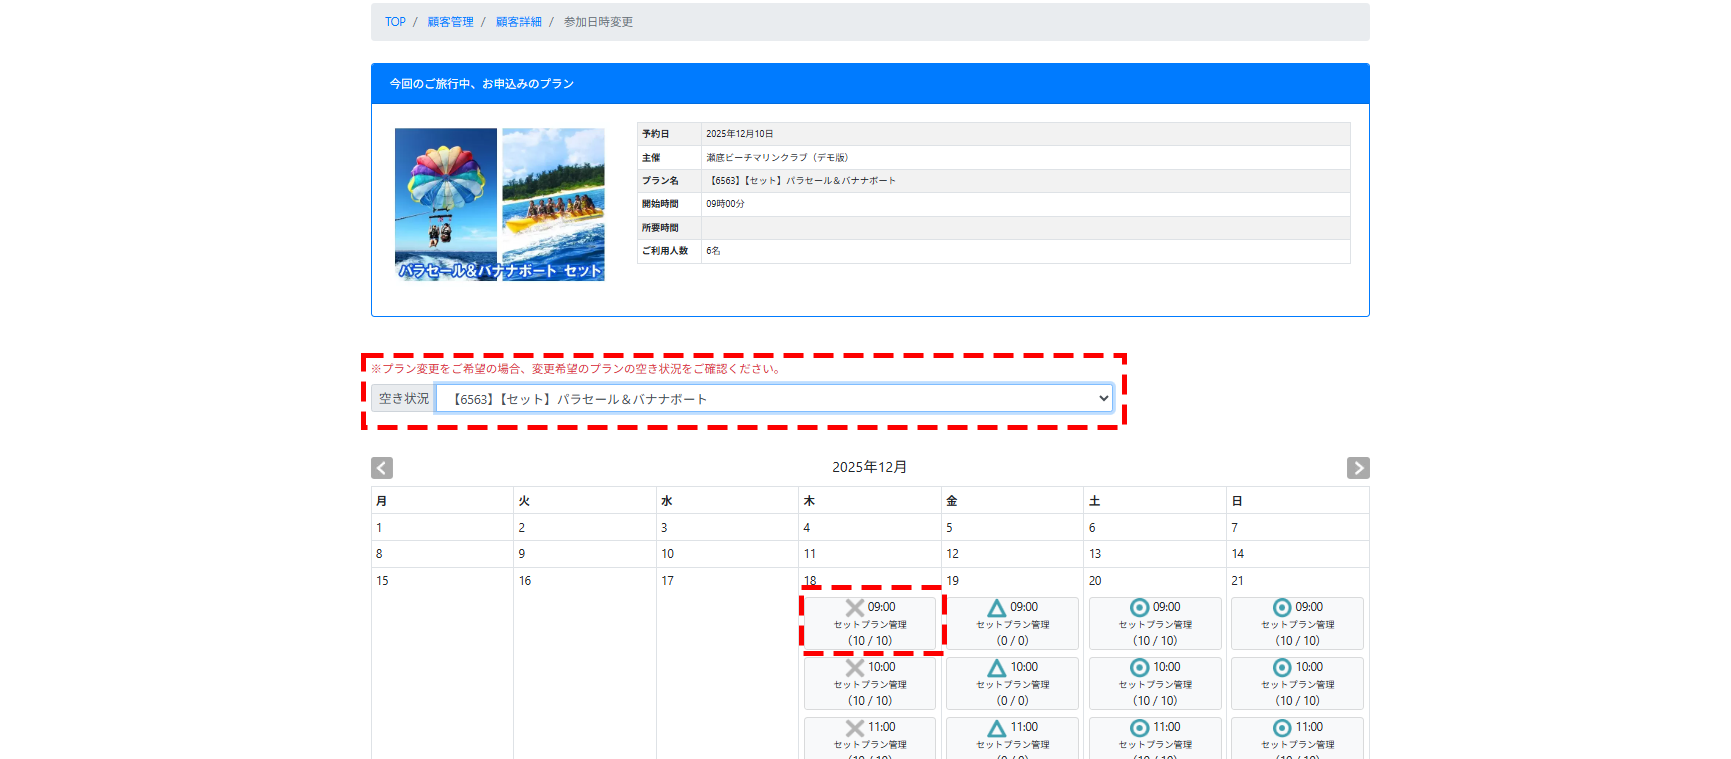
Task: Click the 11:00 slot on December 18
Action: tap(870, 737)
